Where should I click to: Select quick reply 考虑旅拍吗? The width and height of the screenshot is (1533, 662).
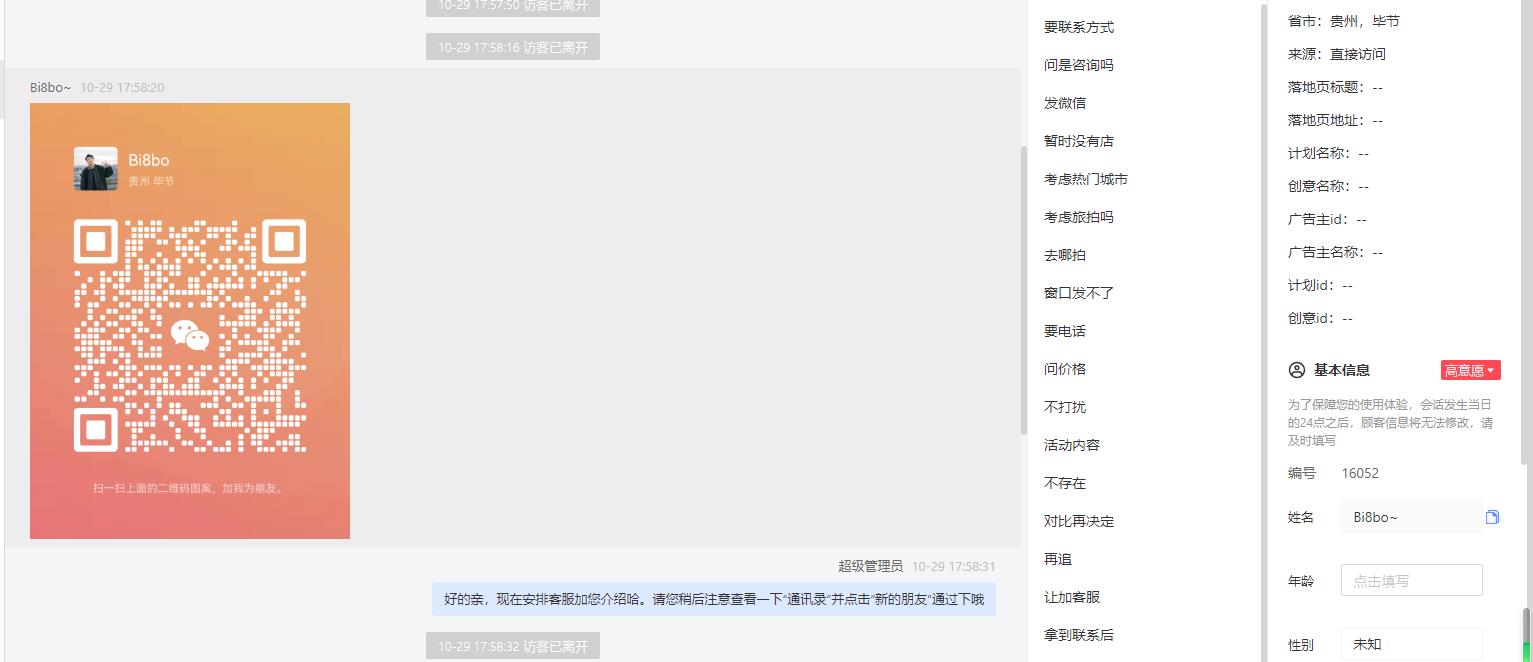pos(1078,217)
